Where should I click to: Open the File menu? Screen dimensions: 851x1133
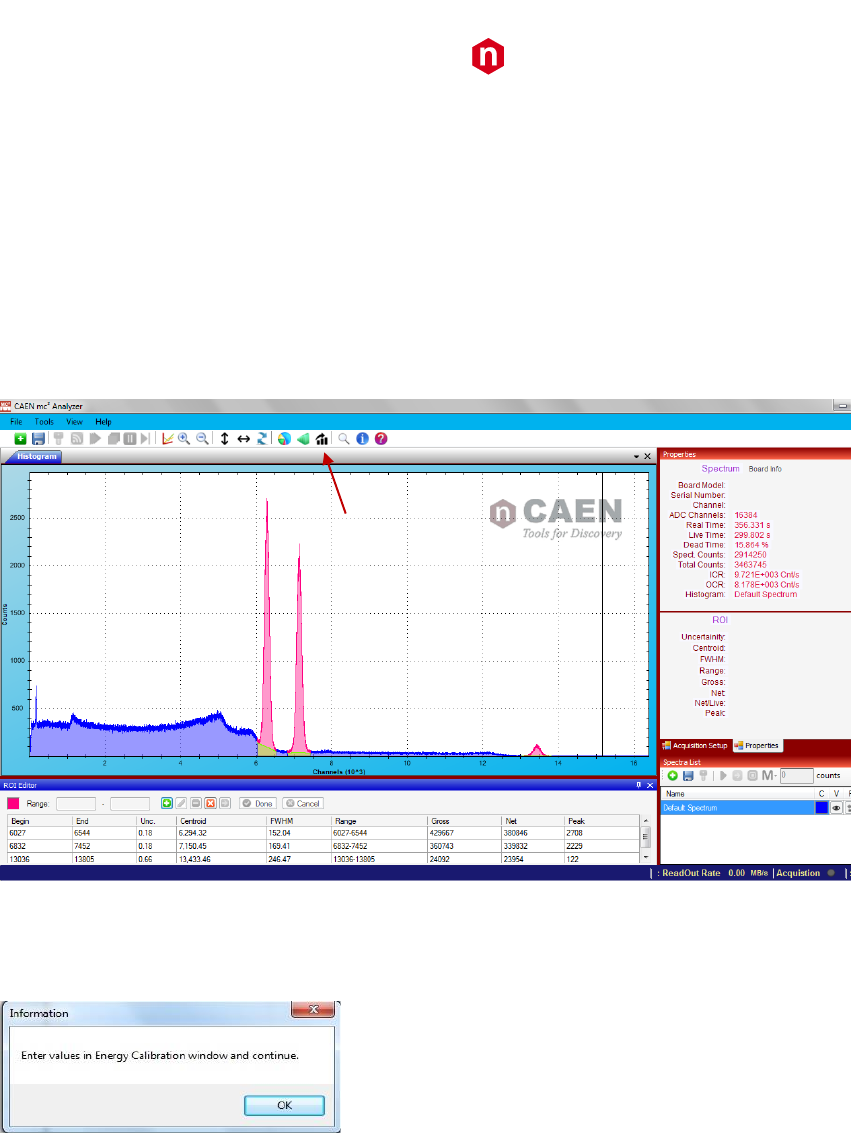16,422
